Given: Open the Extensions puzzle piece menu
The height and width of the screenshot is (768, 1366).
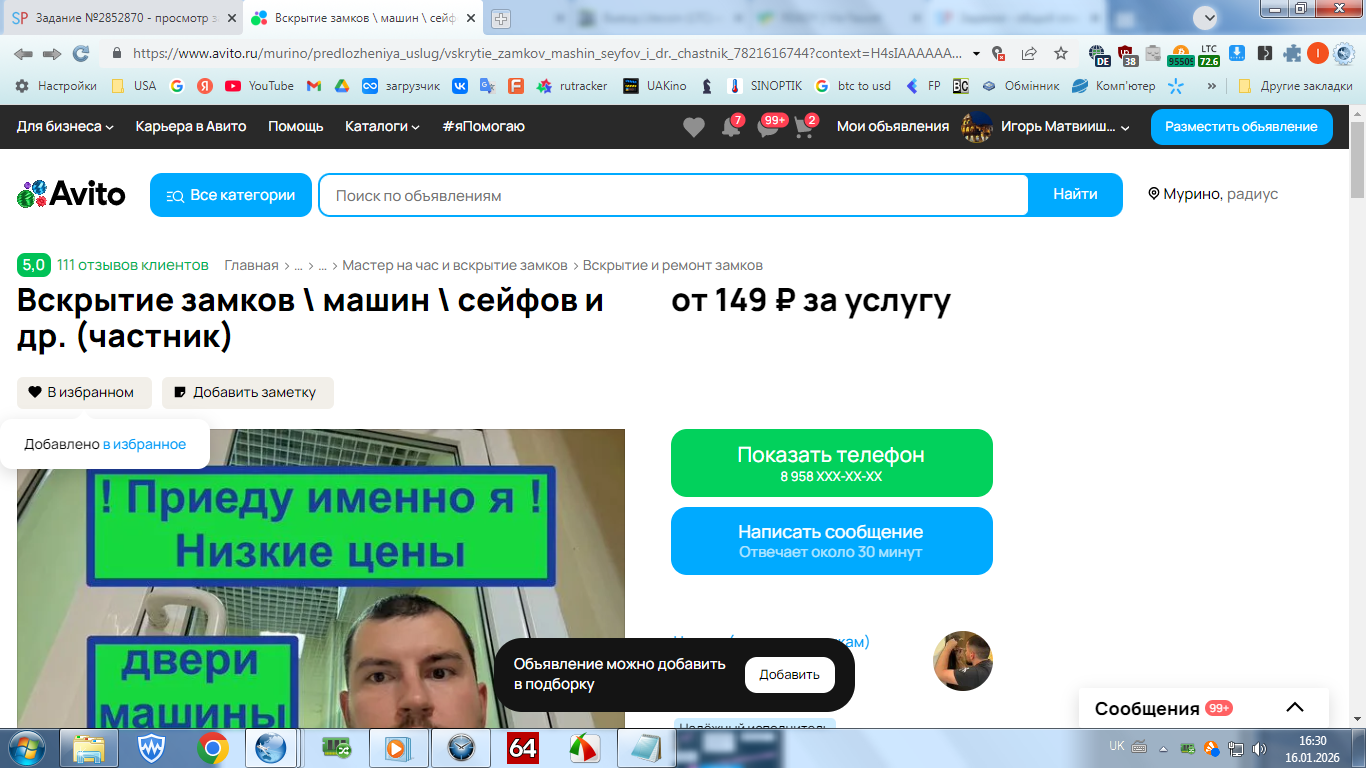Looking at the screenshot, I should (1293, 53).
